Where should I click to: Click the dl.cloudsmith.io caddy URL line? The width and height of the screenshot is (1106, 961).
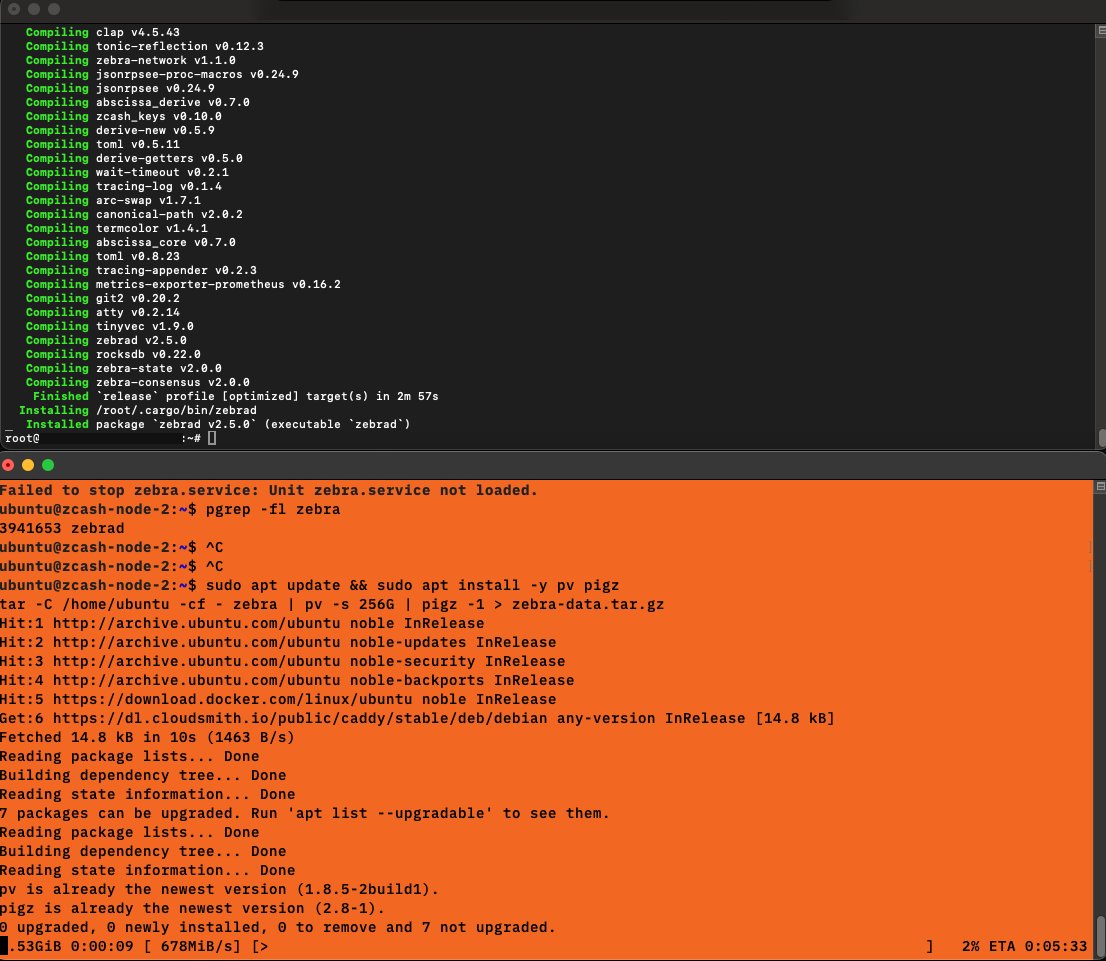tap(417, 719)
